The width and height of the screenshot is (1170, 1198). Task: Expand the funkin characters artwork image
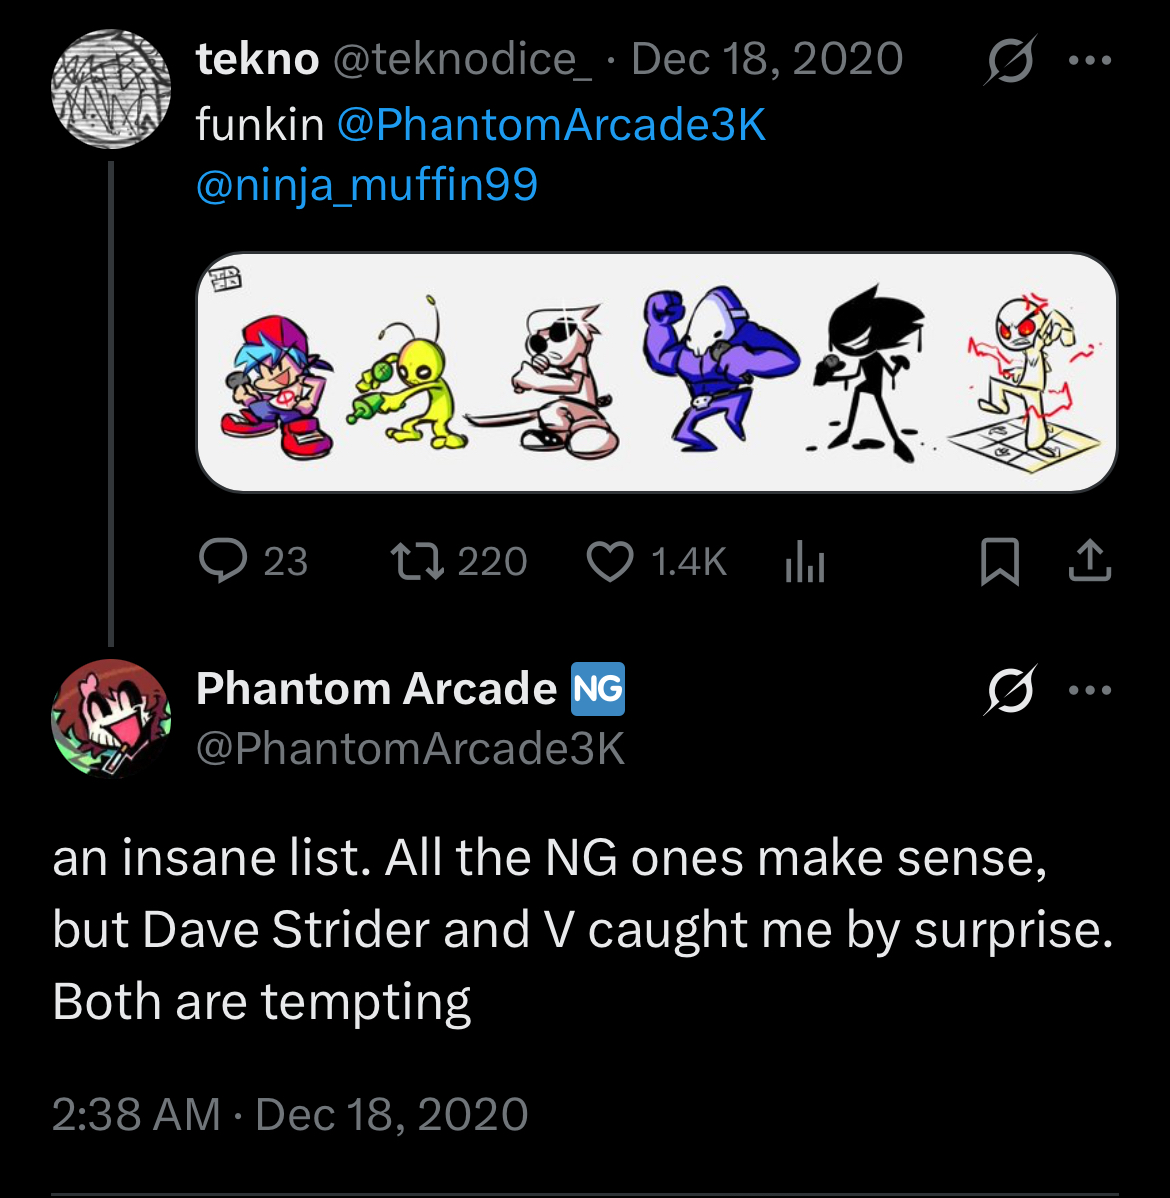pos(656,372)
